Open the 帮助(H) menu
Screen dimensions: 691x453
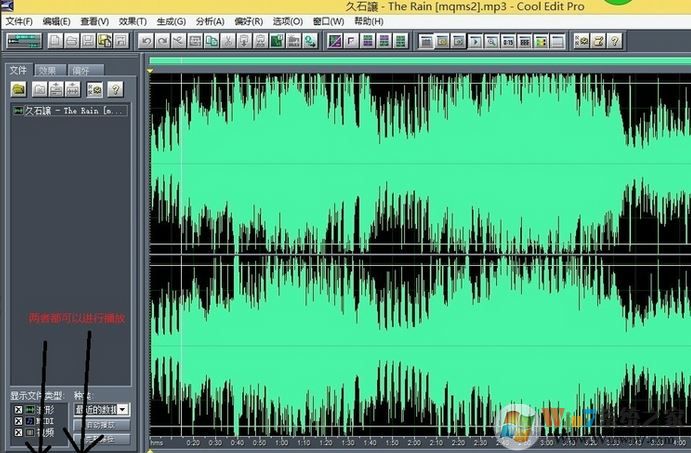(x=368, y=22)
